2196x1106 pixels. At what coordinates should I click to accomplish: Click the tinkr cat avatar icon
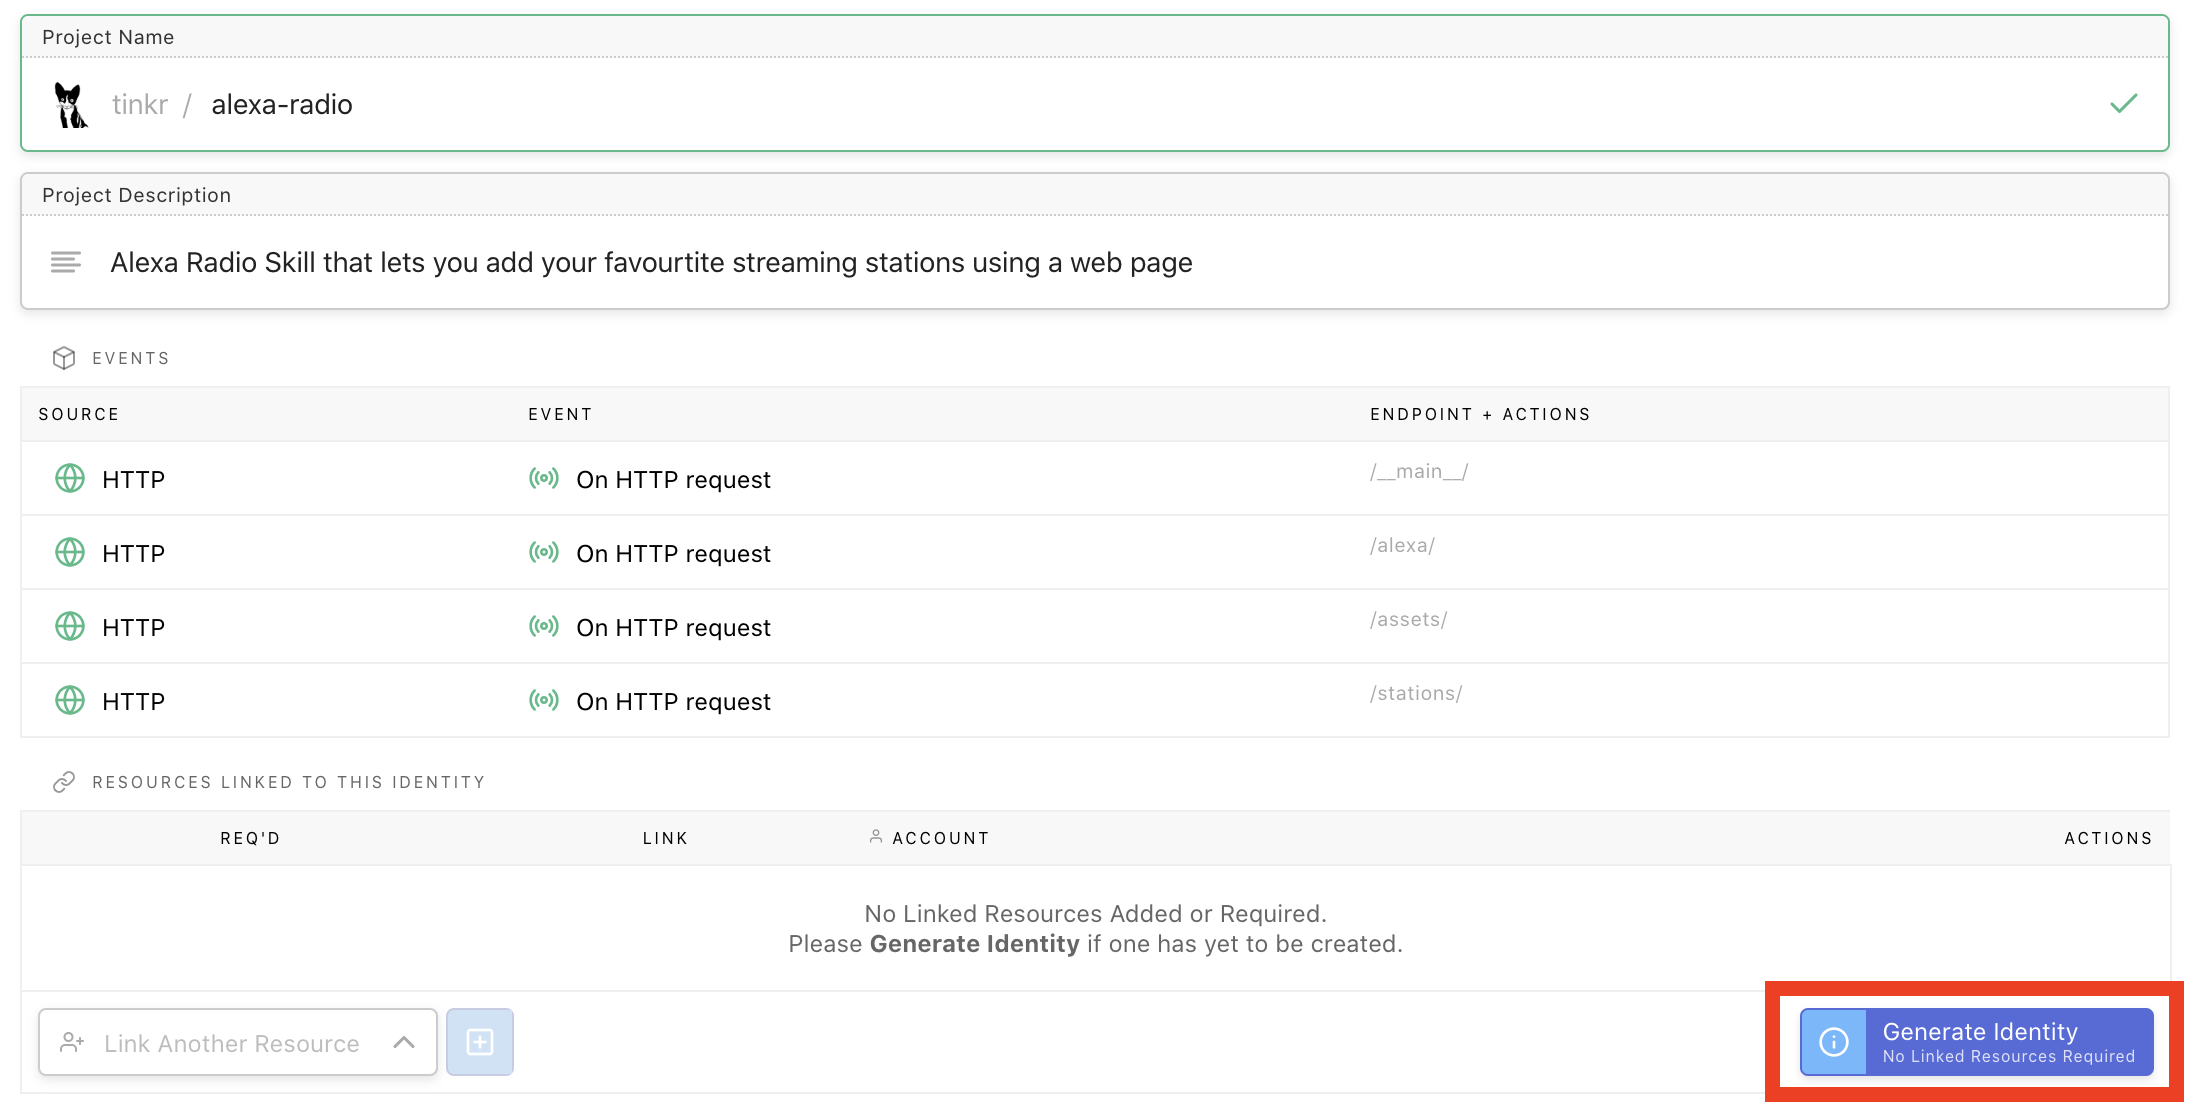pos(70,105)
